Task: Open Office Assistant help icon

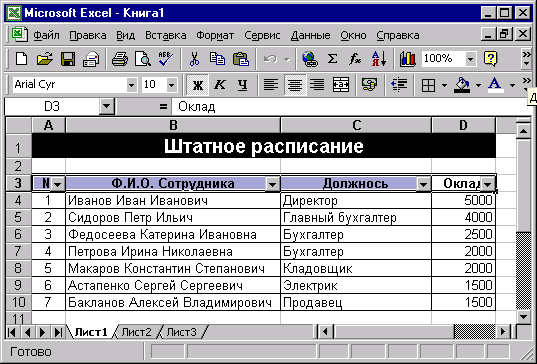Action: tap(490, 59)
